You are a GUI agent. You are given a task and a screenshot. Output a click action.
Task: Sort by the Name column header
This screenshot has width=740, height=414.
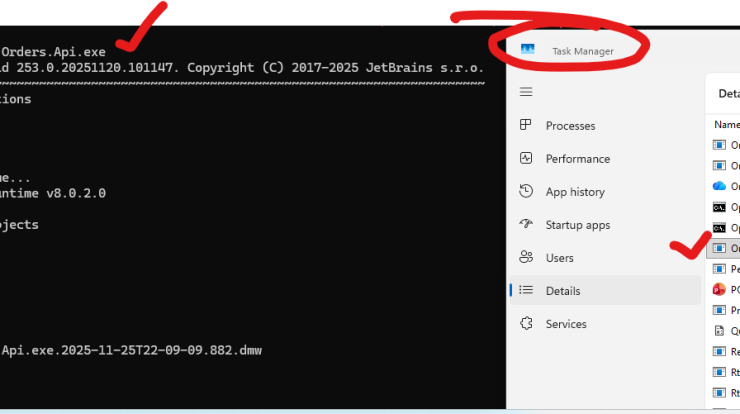tap(726, 125)
